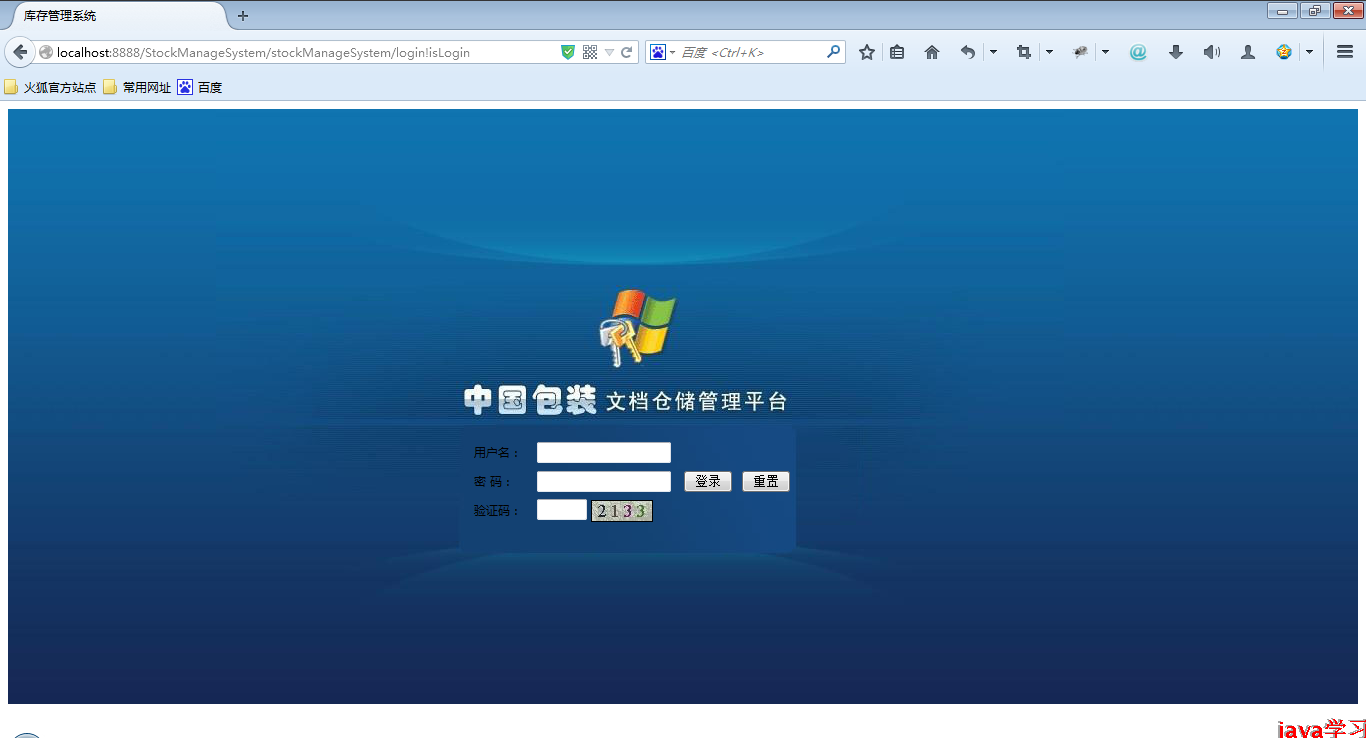Click the 用户名 label
The height and width of the screenshot is (738, 1366).
pos(497,453)
